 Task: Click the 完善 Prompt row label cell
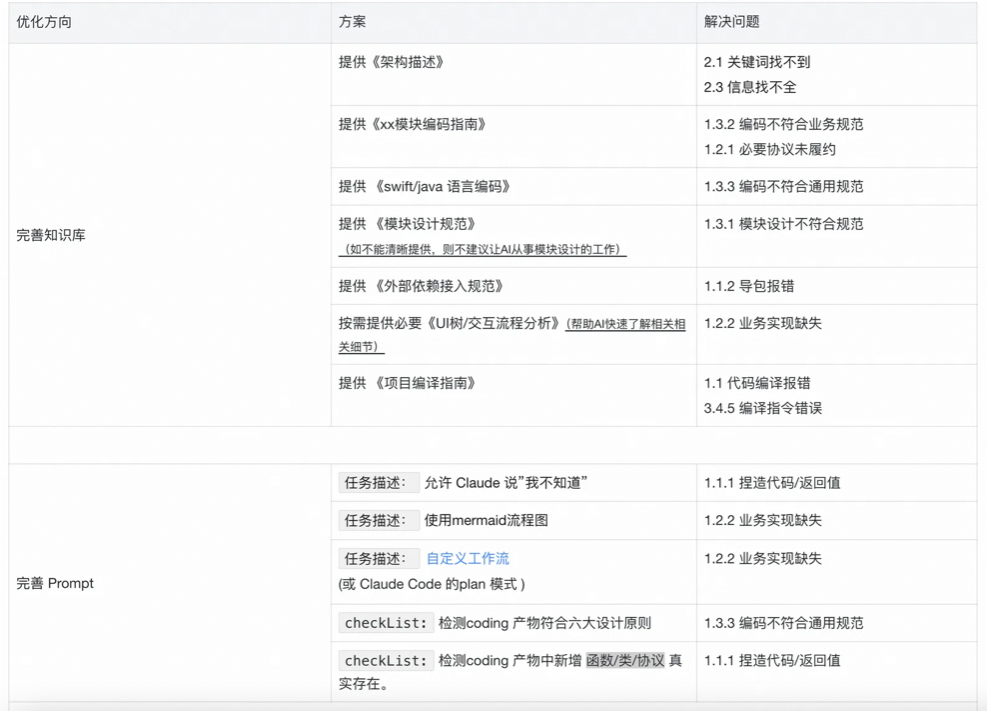55,583
